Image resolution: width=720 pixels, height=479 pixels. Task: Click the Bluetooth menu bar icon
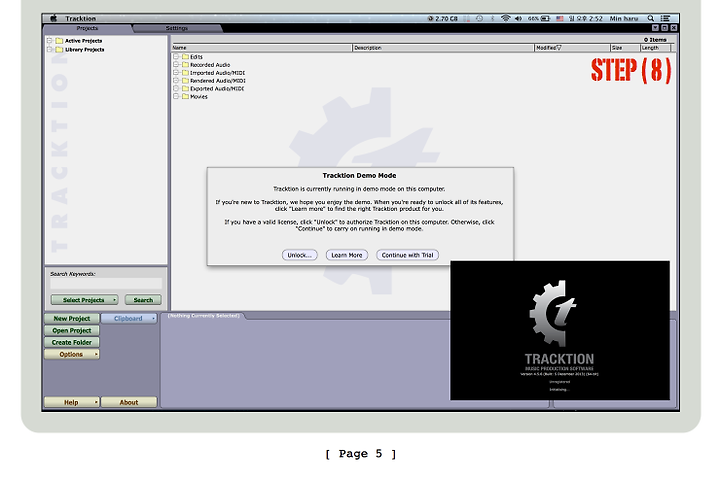[492, 18]
